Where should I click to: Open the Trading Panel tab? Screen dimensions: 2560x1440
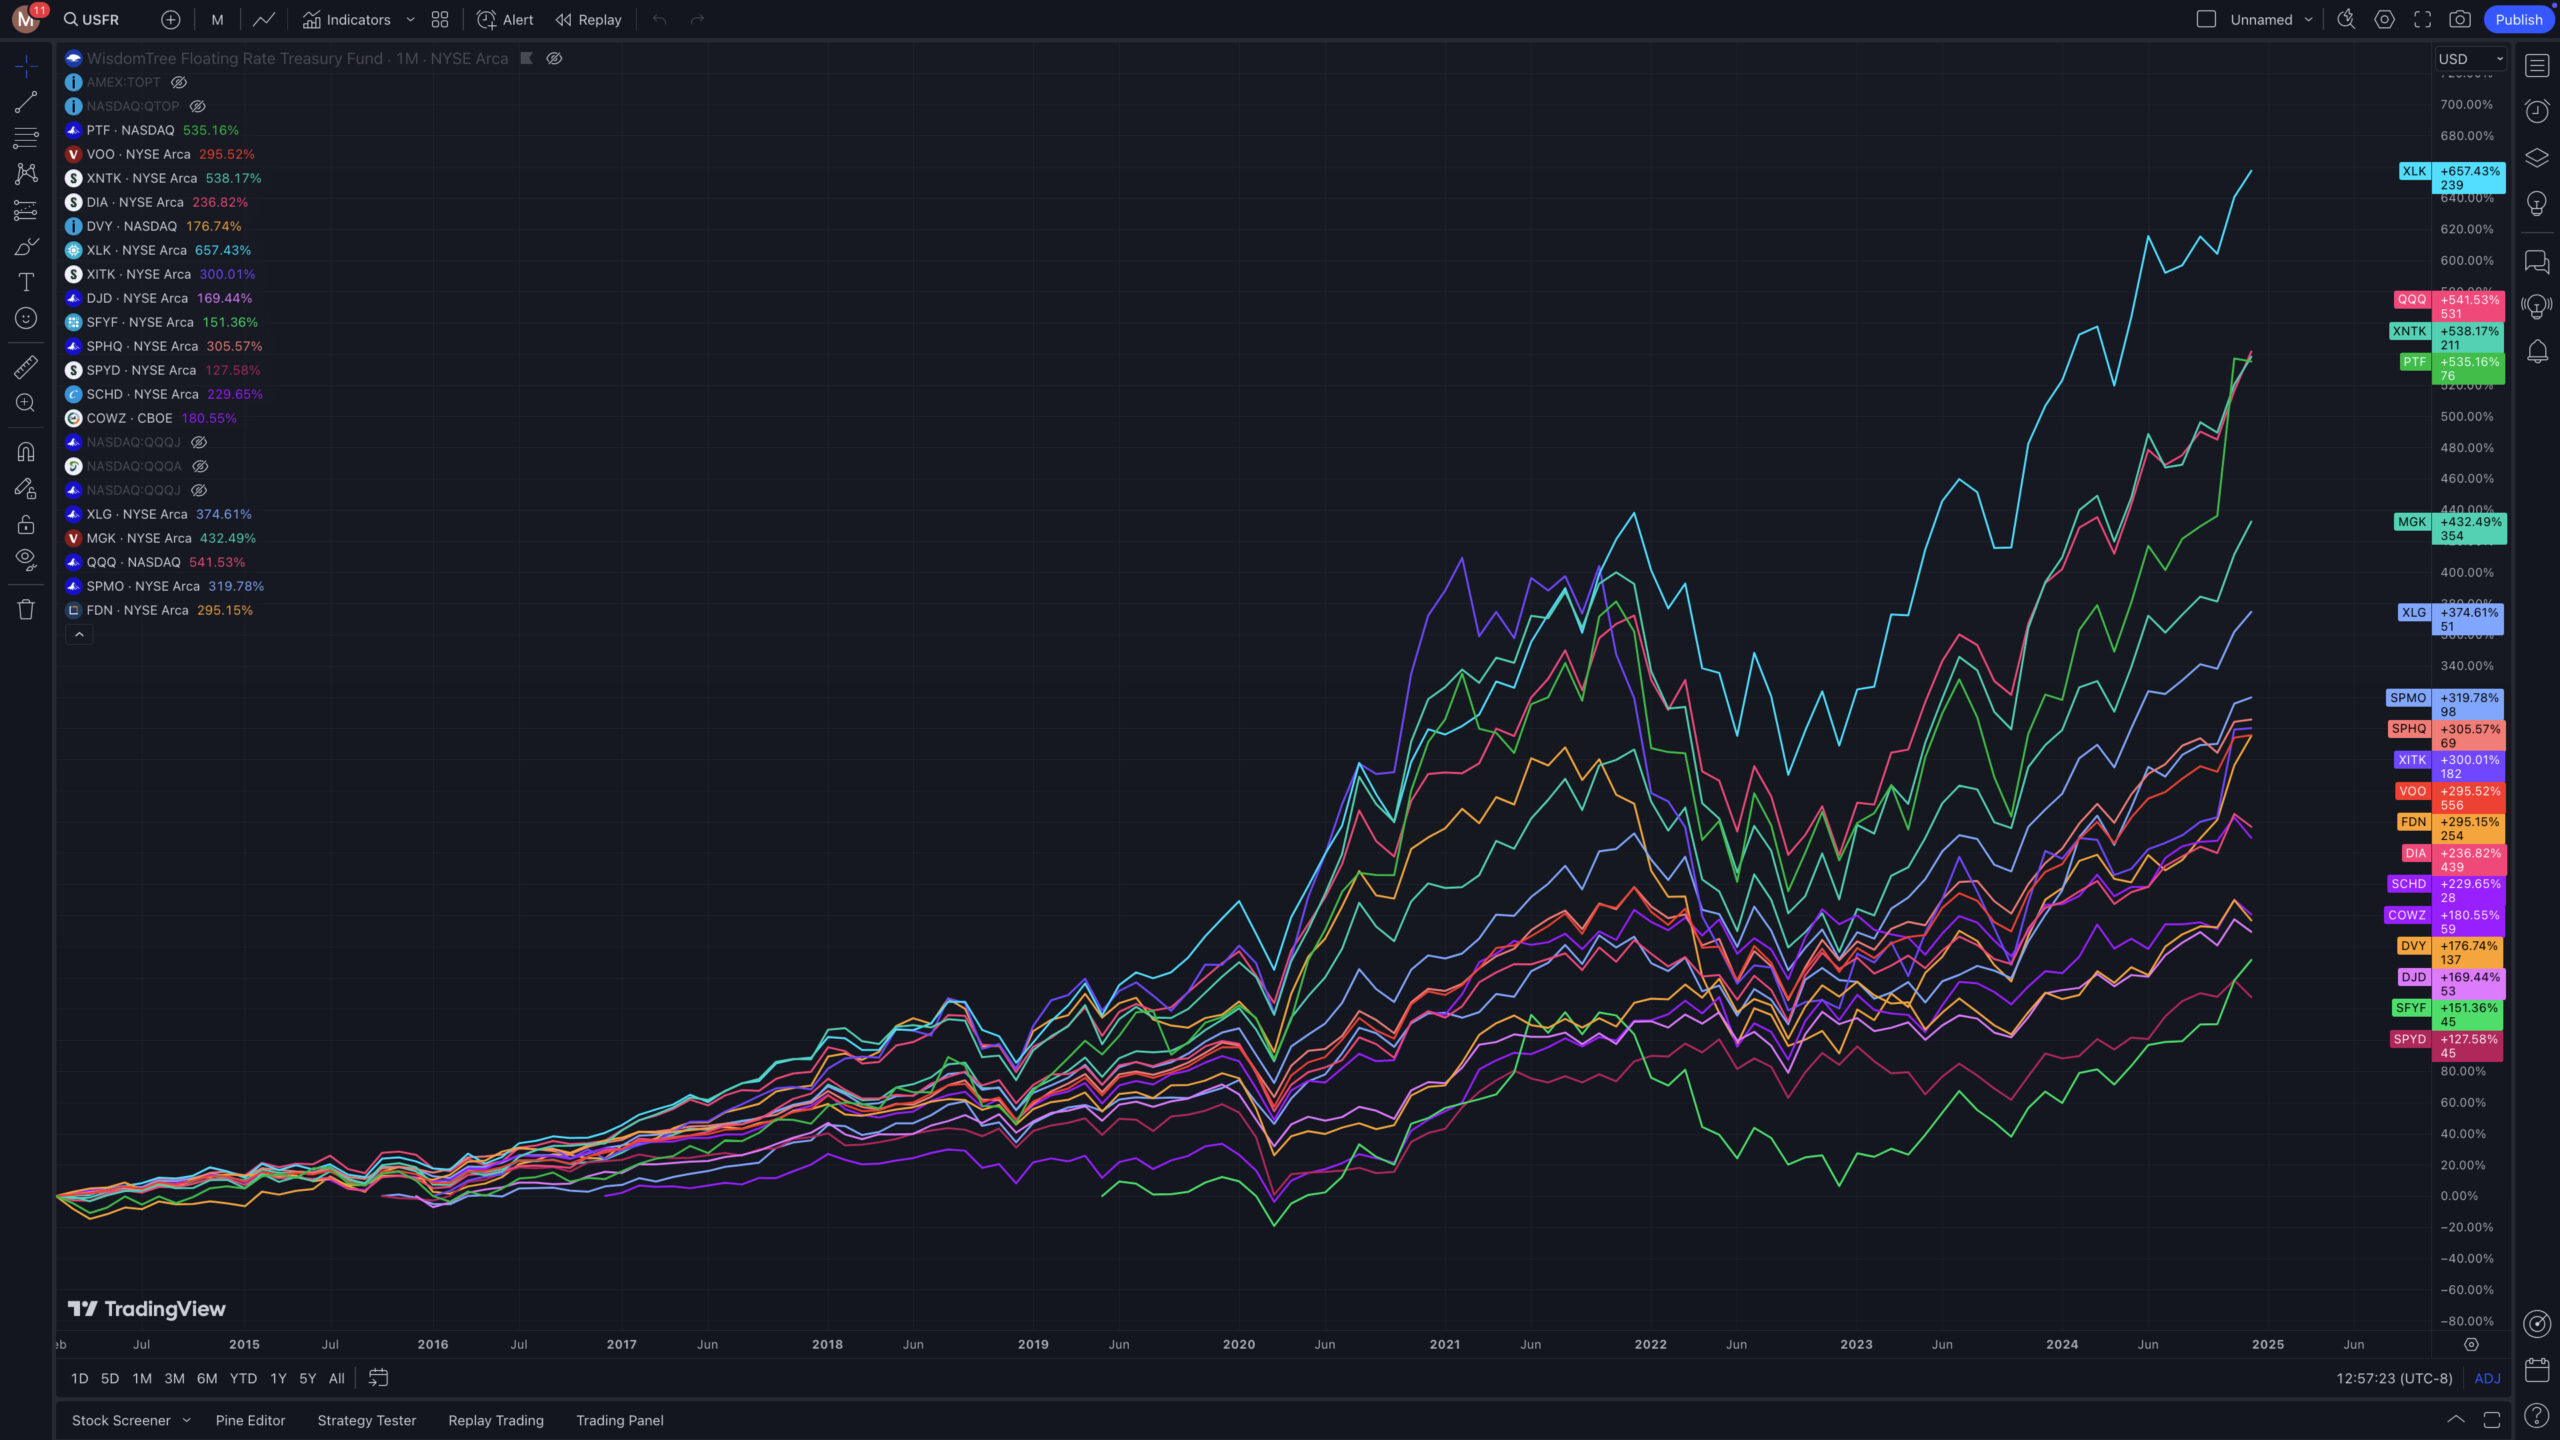(x=619, y=1420)
